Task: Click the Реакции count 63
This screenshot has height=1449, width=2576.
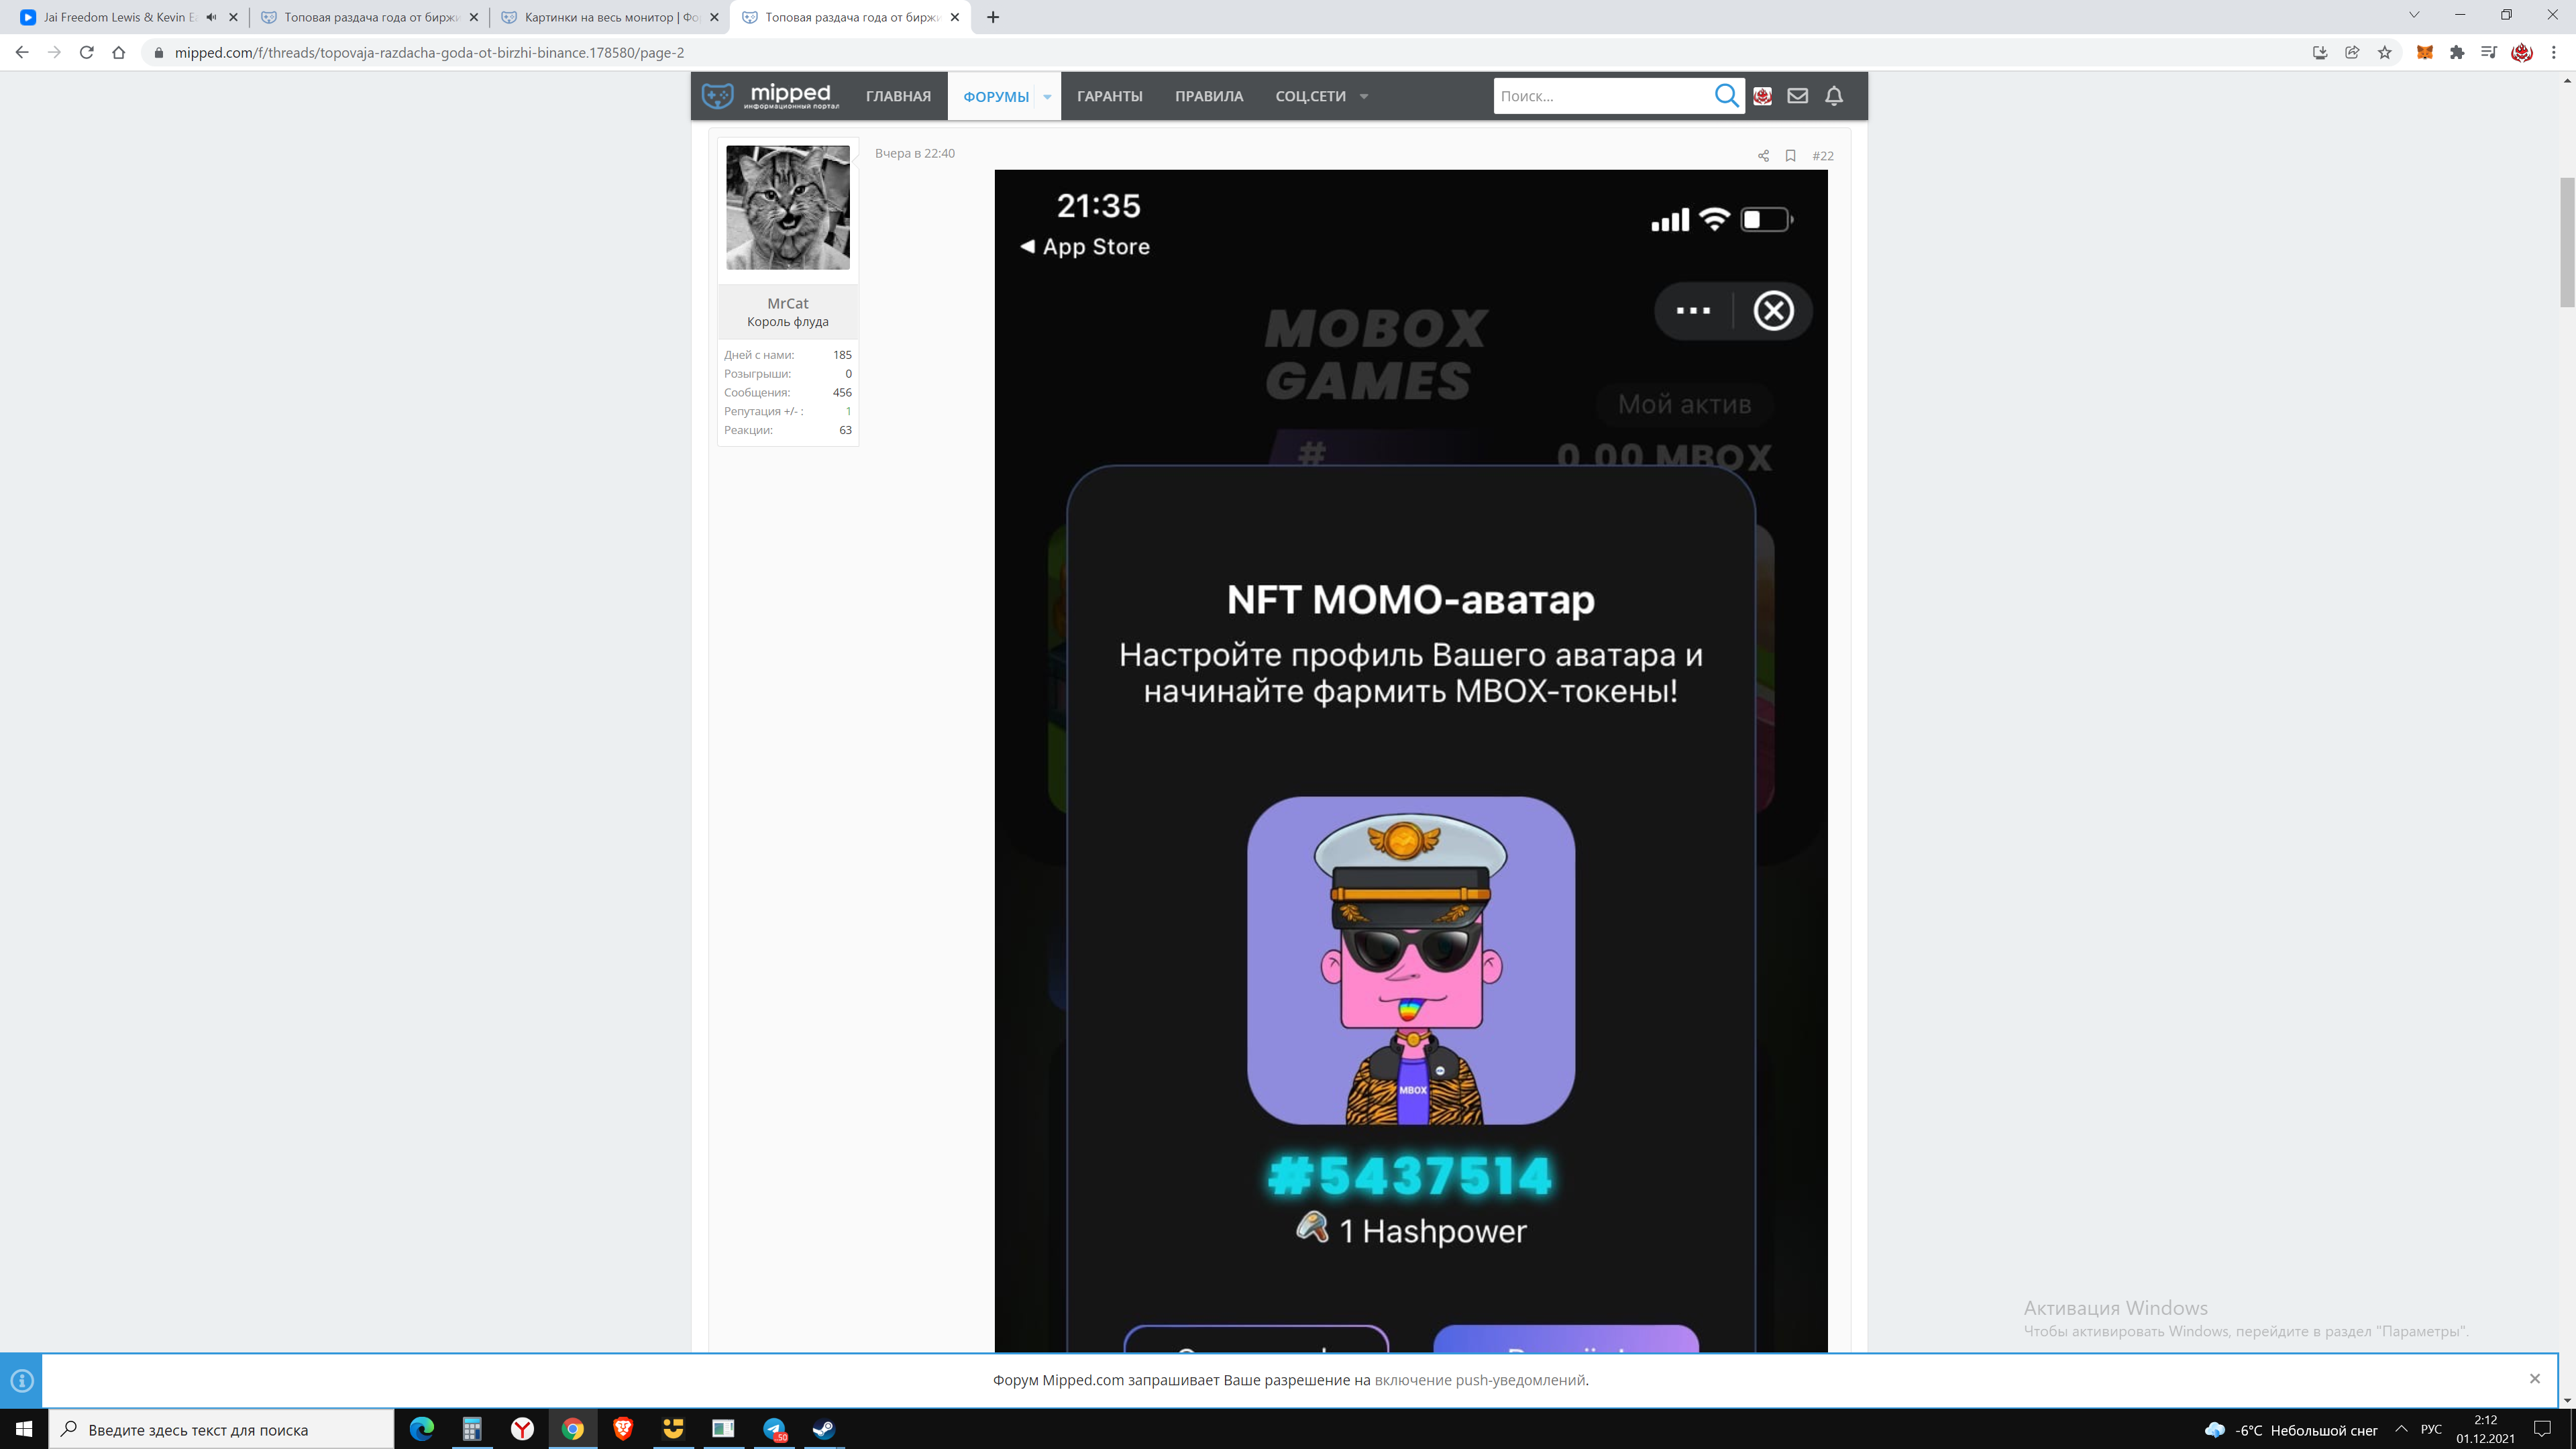Action: pyautogui.click(x=845, y=430)
